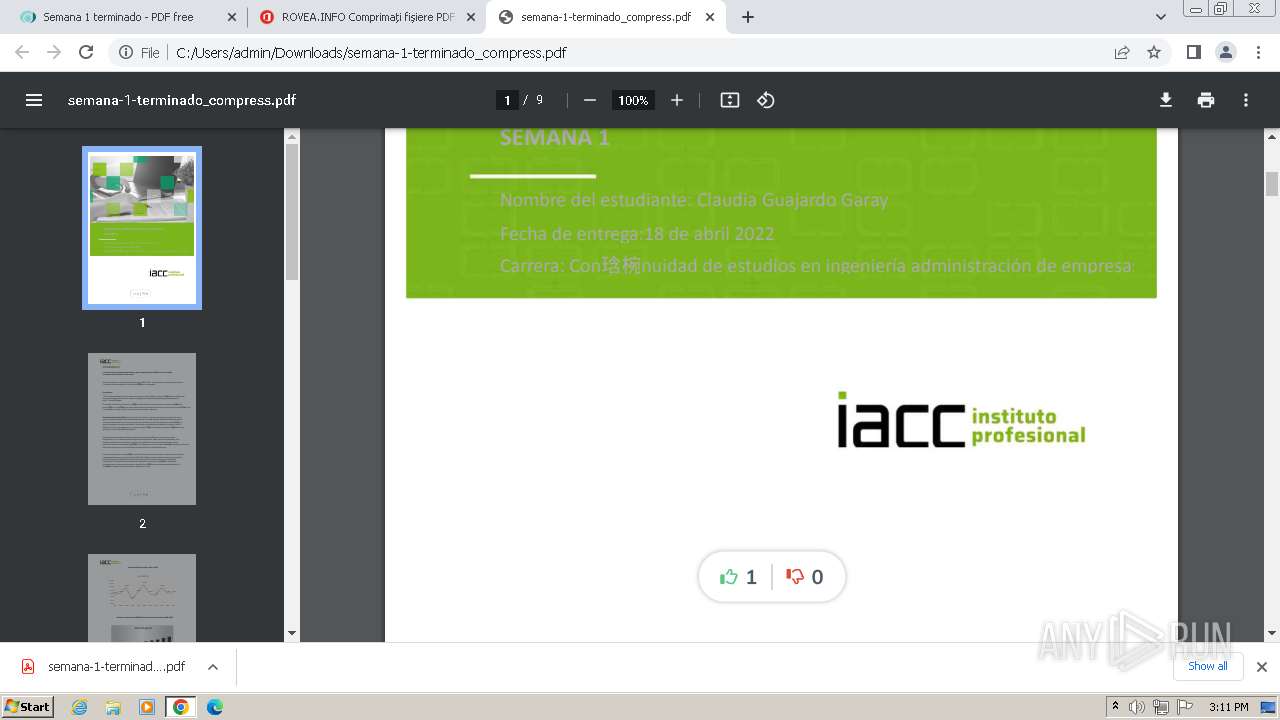The width and height of the screenshot is (1280, 720).
Task: Open the Start menu
Action: pos(28,706)
